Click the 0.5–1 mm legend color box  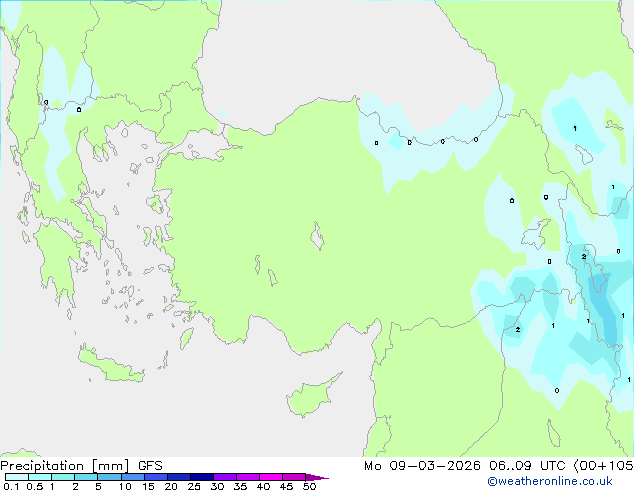coord(40,477)
